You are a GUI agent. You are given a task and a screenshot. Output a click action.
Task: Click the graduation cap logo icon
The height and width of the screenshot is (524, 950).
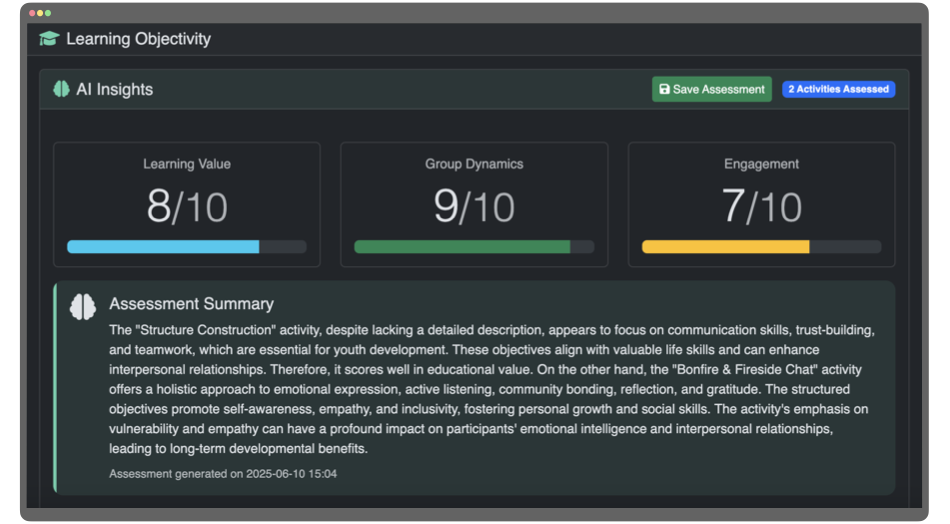coord(49,39)
